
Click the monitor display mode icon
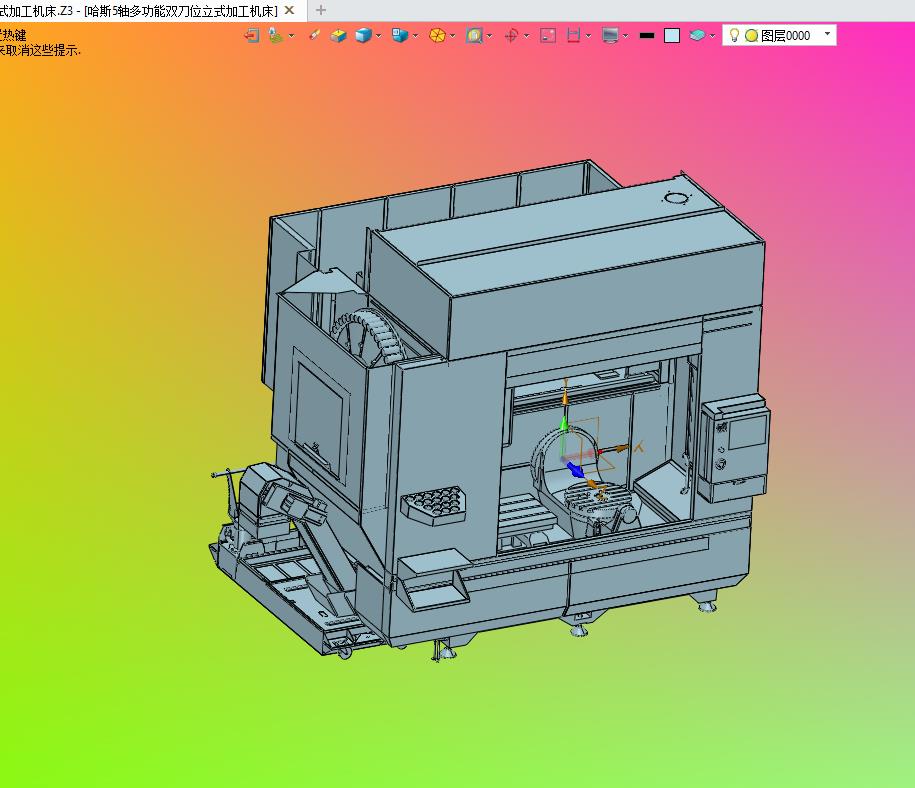click(x=610, y=36)
